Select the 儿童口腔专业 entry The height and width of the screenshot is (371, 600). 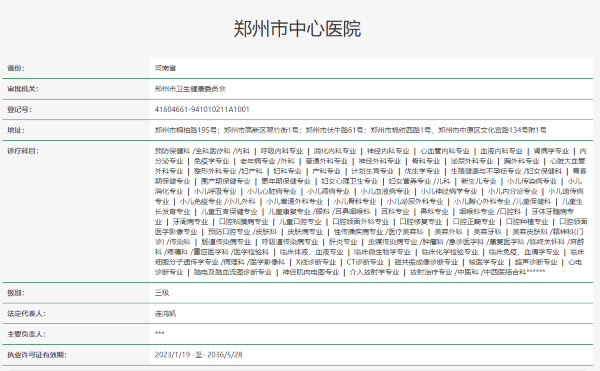(x=300, y=222)
